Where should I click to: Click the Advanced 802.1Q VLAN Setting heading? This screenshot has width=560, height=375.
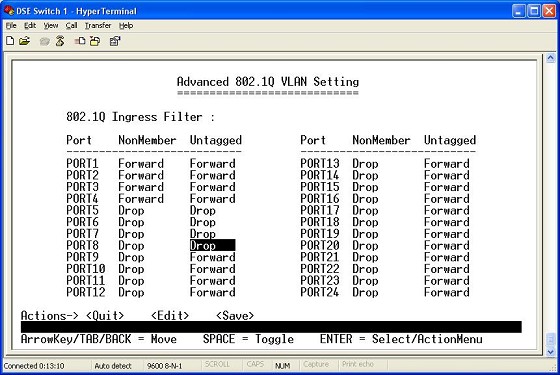point(268,82)
